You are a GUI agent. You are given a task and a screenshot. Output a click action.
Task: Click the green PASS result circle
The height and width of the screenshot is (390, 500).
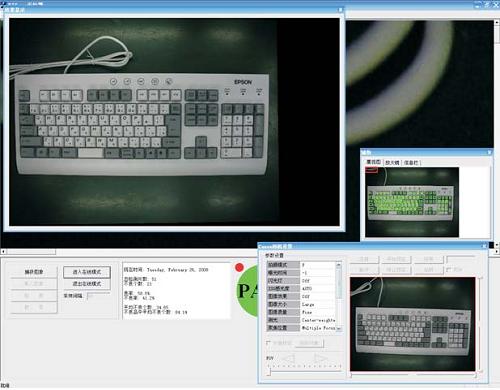tap(247, 291)
